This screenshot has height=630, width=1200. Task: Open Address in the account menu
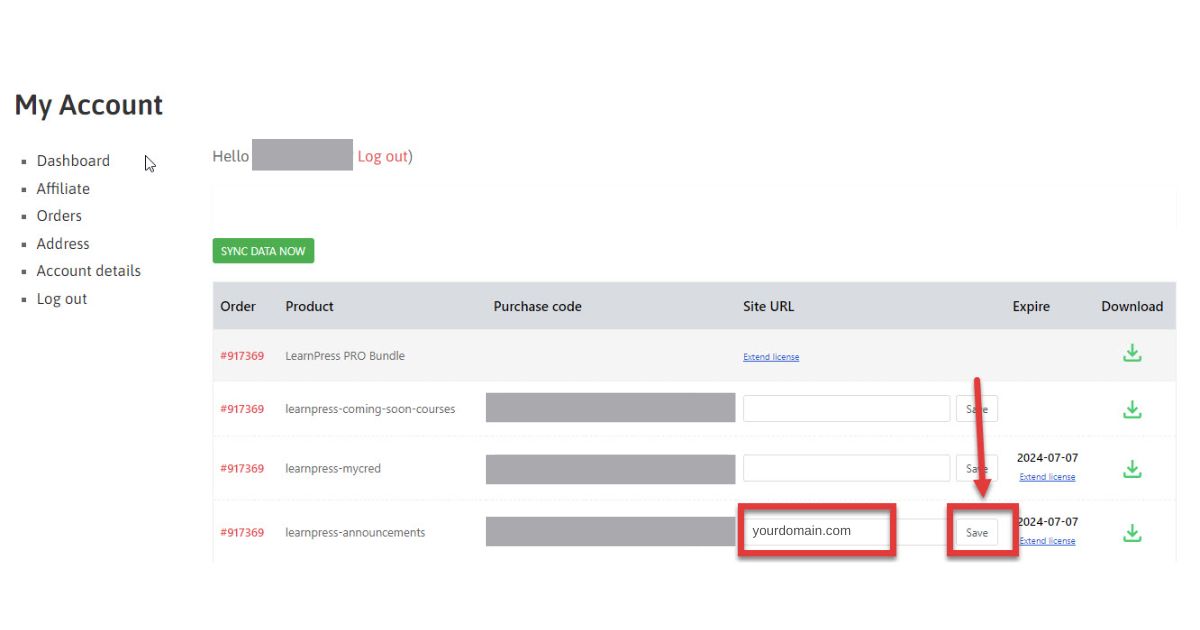[x=63, y=243]
